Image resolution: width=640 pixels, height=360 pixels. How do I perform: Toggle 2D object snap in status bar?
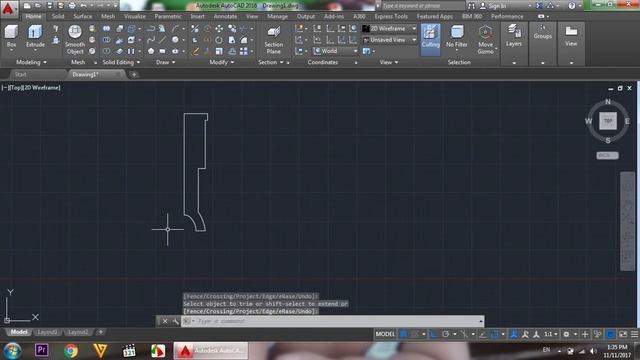click(495, 334)
